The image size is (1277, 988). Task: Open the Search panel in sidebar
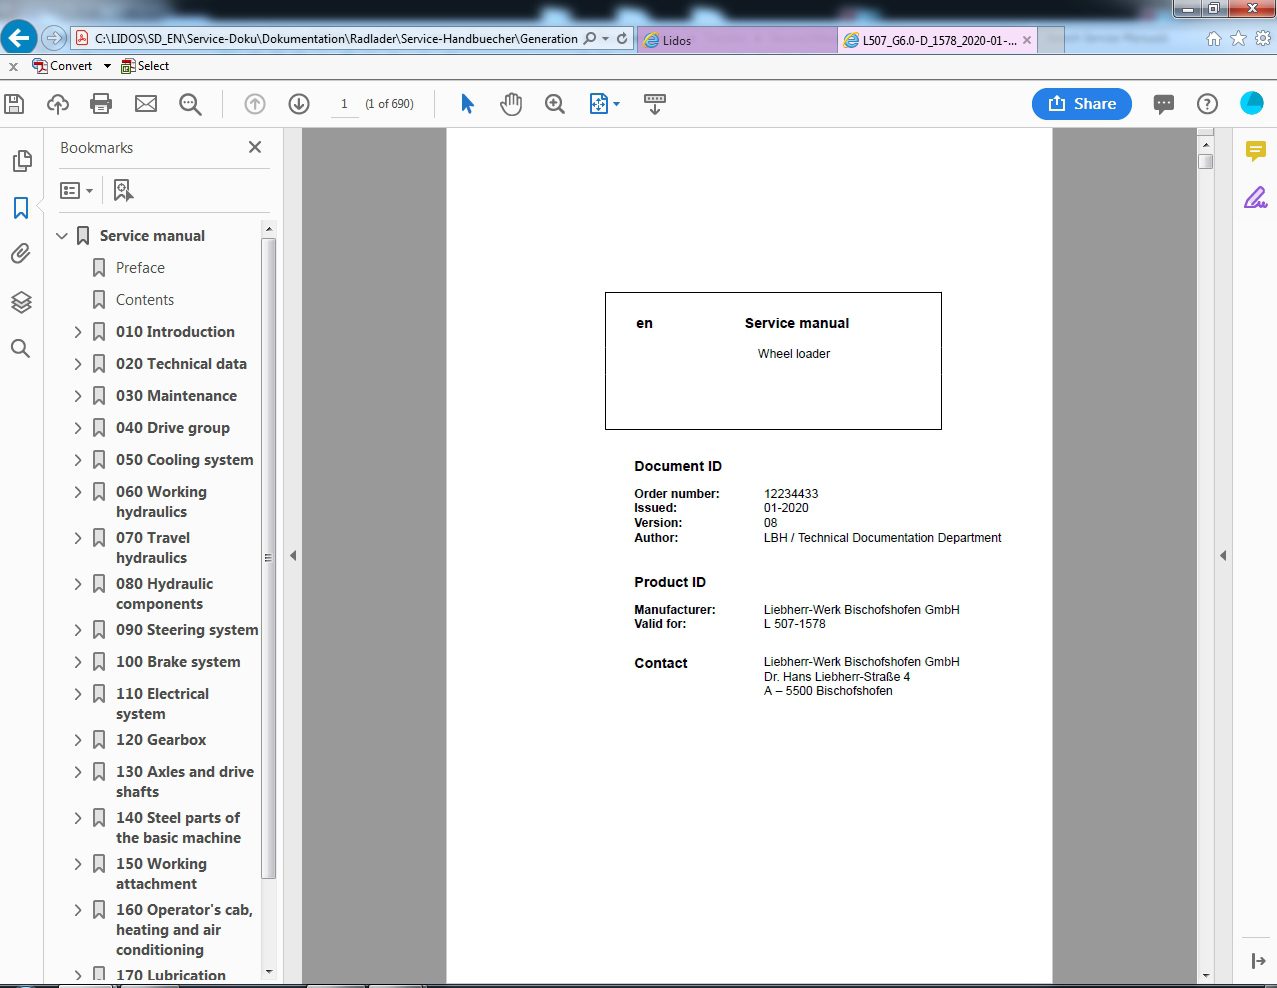tap(20, 348)
